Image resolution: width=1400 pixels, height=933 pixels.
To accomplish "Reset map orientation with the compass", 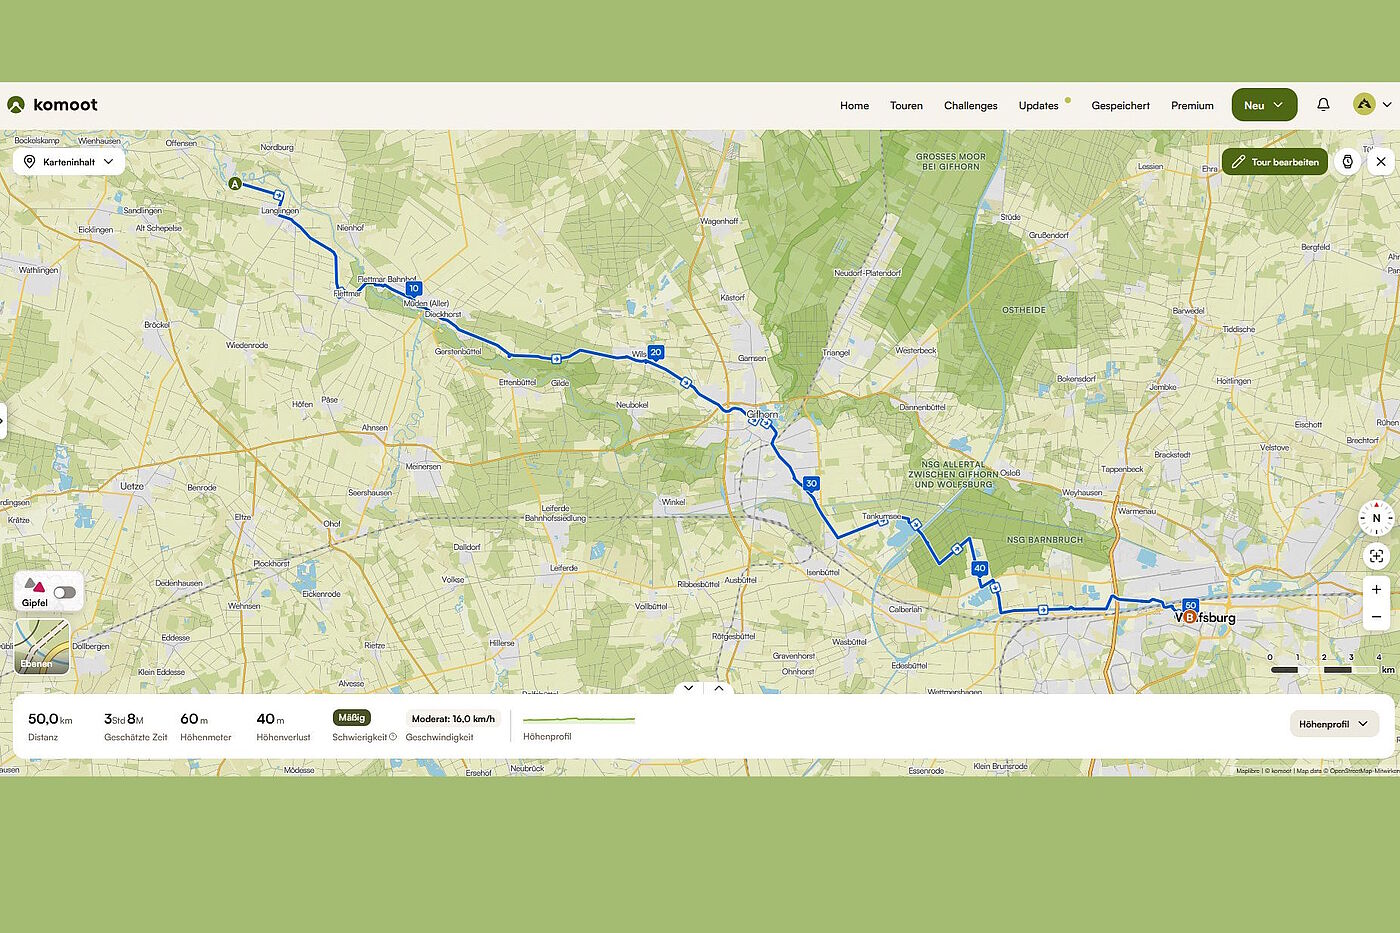I will (x=1376, y=518).
